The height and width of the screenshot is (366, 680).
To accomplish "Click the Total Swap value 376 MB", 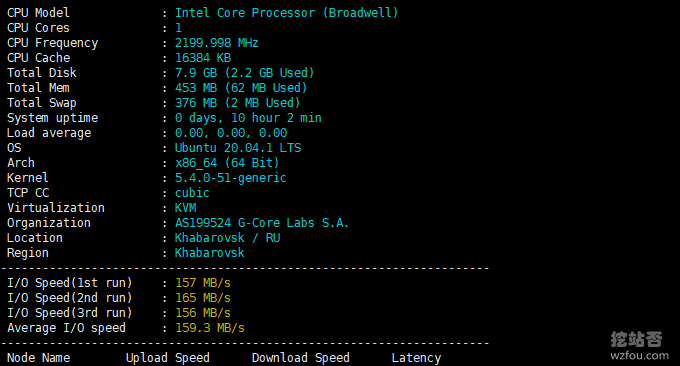I will point(196,103).
